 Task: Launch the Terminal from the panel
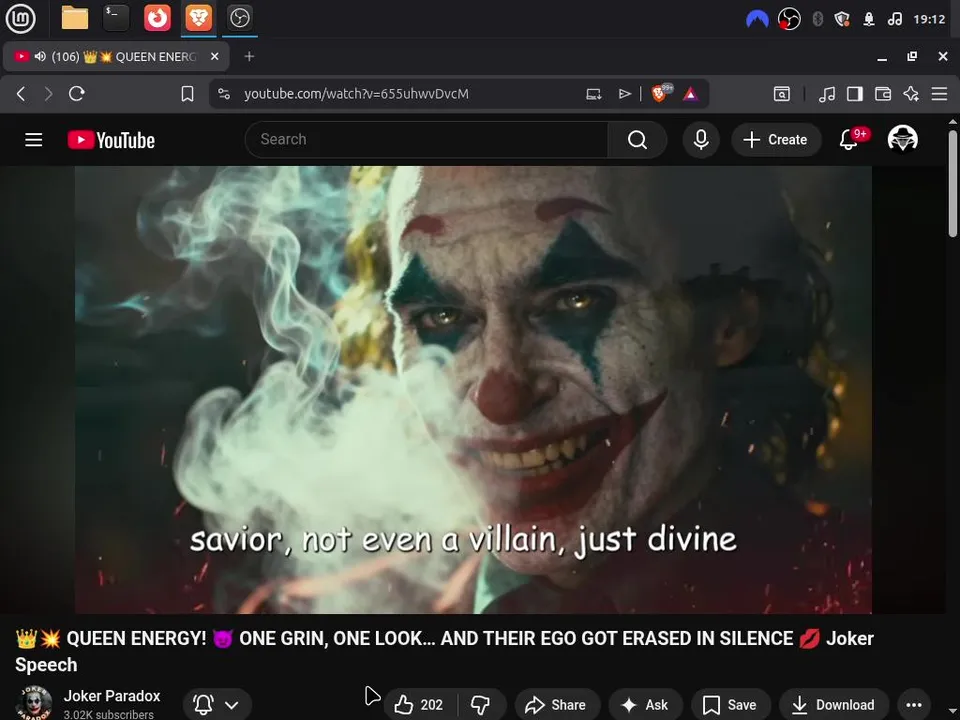(x=116, y=18)
